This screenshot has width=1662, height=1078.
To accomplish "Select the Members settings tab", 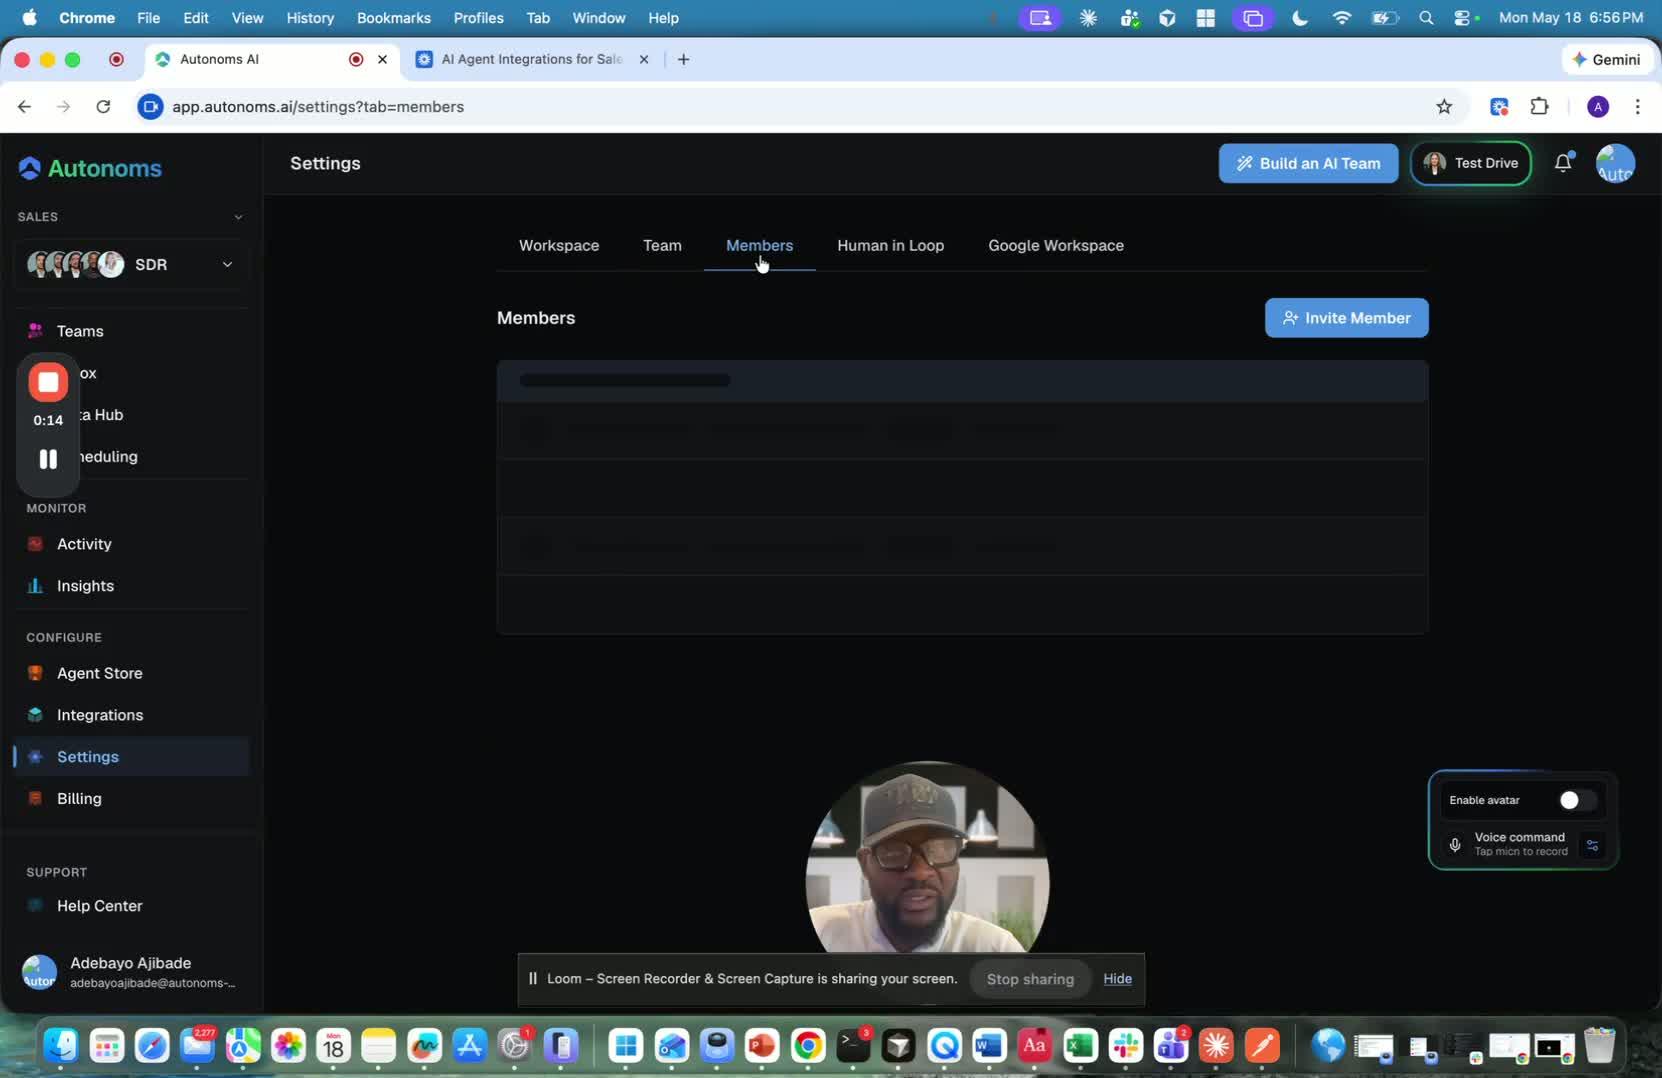I will [x=759, y=246].
